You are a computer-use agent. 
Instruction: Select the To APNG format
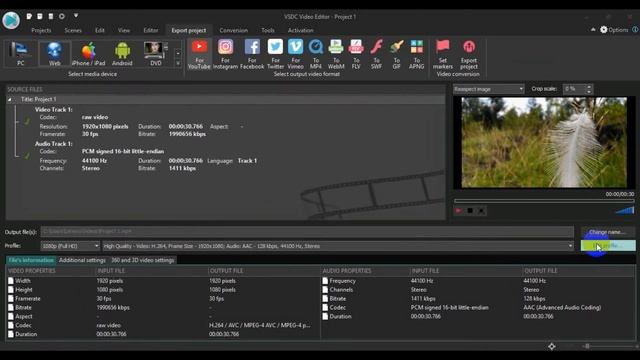(416, 55)
